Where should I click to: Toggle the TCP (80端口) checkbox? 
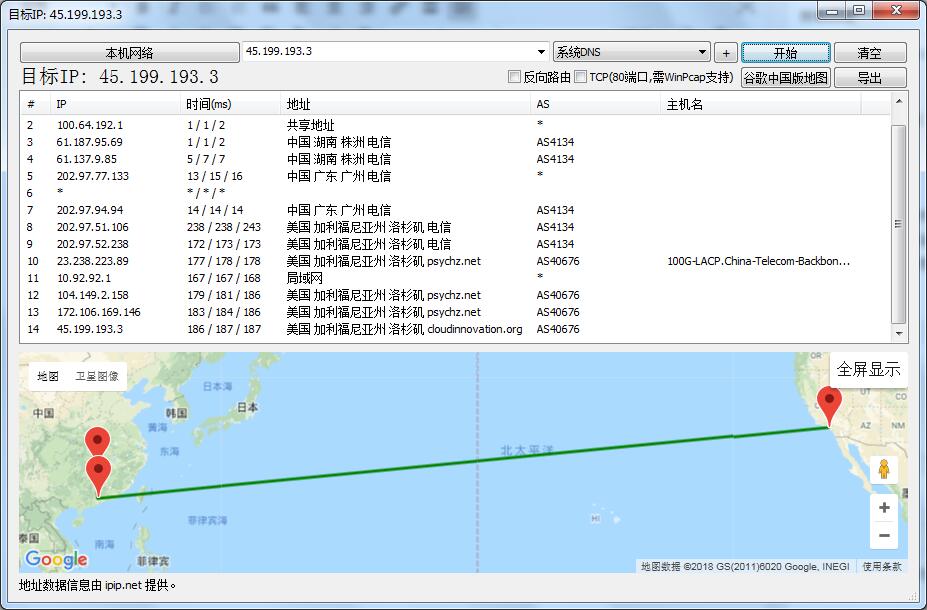pos(580,77)
